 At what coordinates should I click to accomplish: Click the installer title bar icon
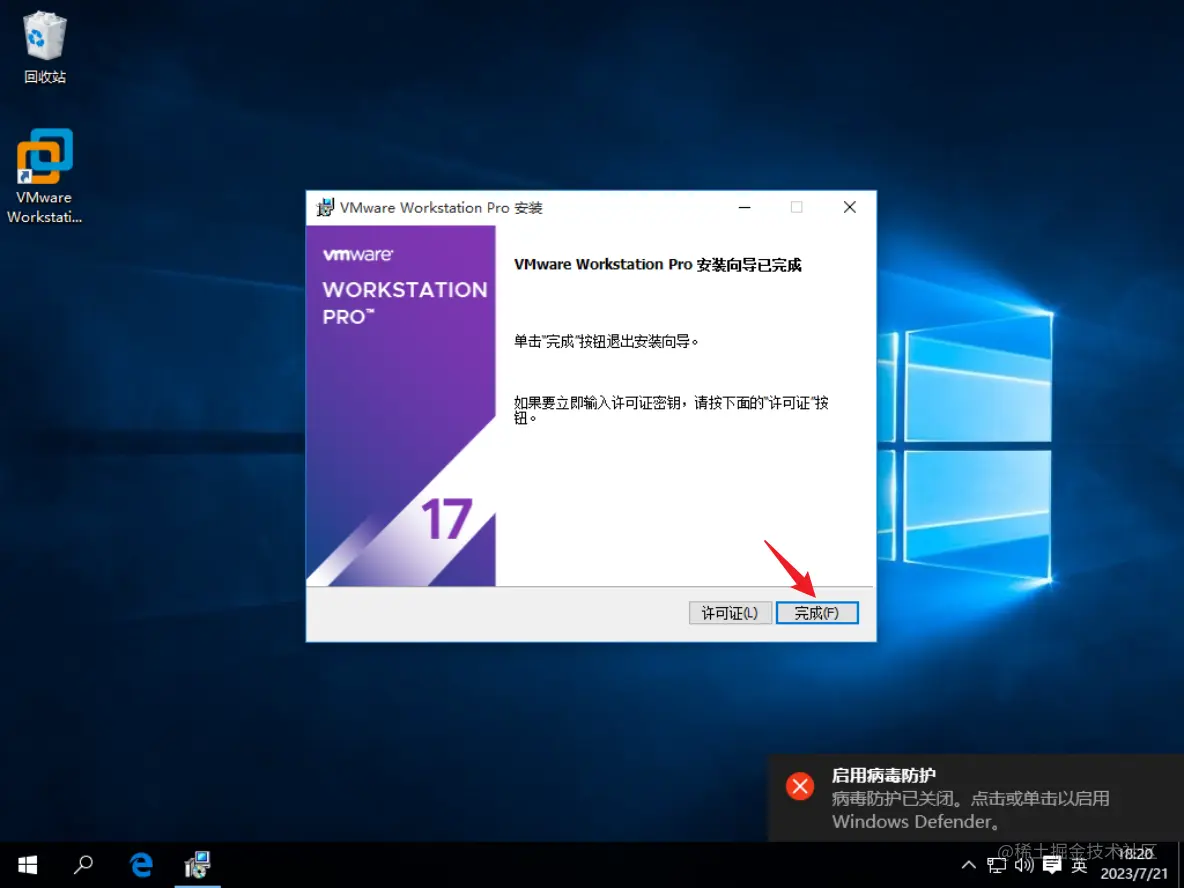(325, 208)
